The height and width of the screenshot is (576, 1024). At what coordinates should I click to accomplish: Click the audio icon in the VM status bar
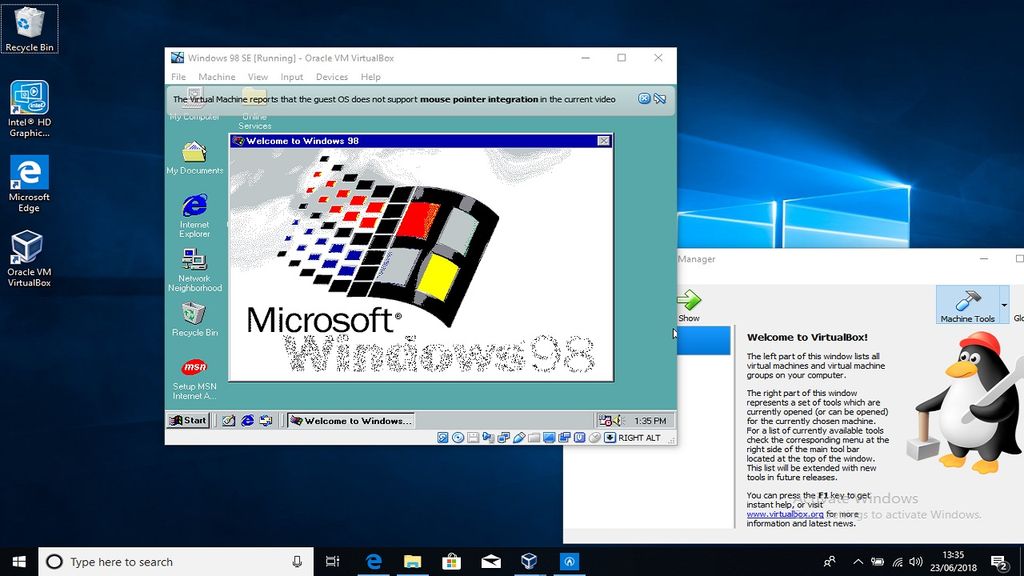tap(488, 438)
